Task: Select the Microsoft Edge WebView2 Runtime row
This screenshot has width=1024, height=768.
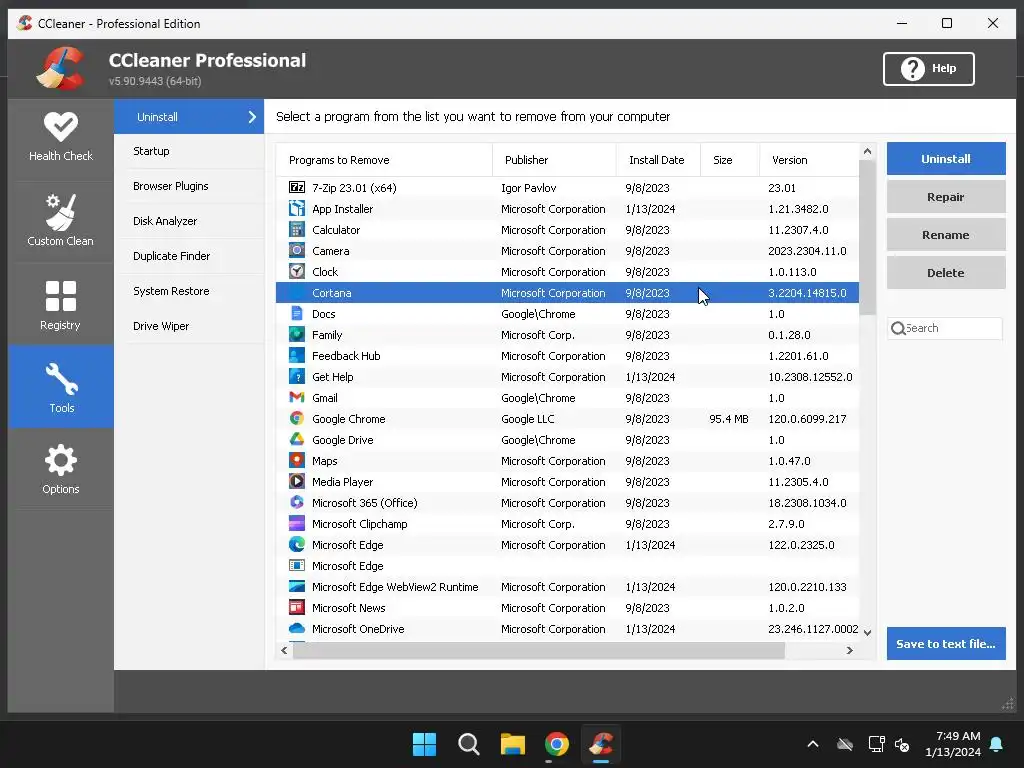Action: pos(568,586)
